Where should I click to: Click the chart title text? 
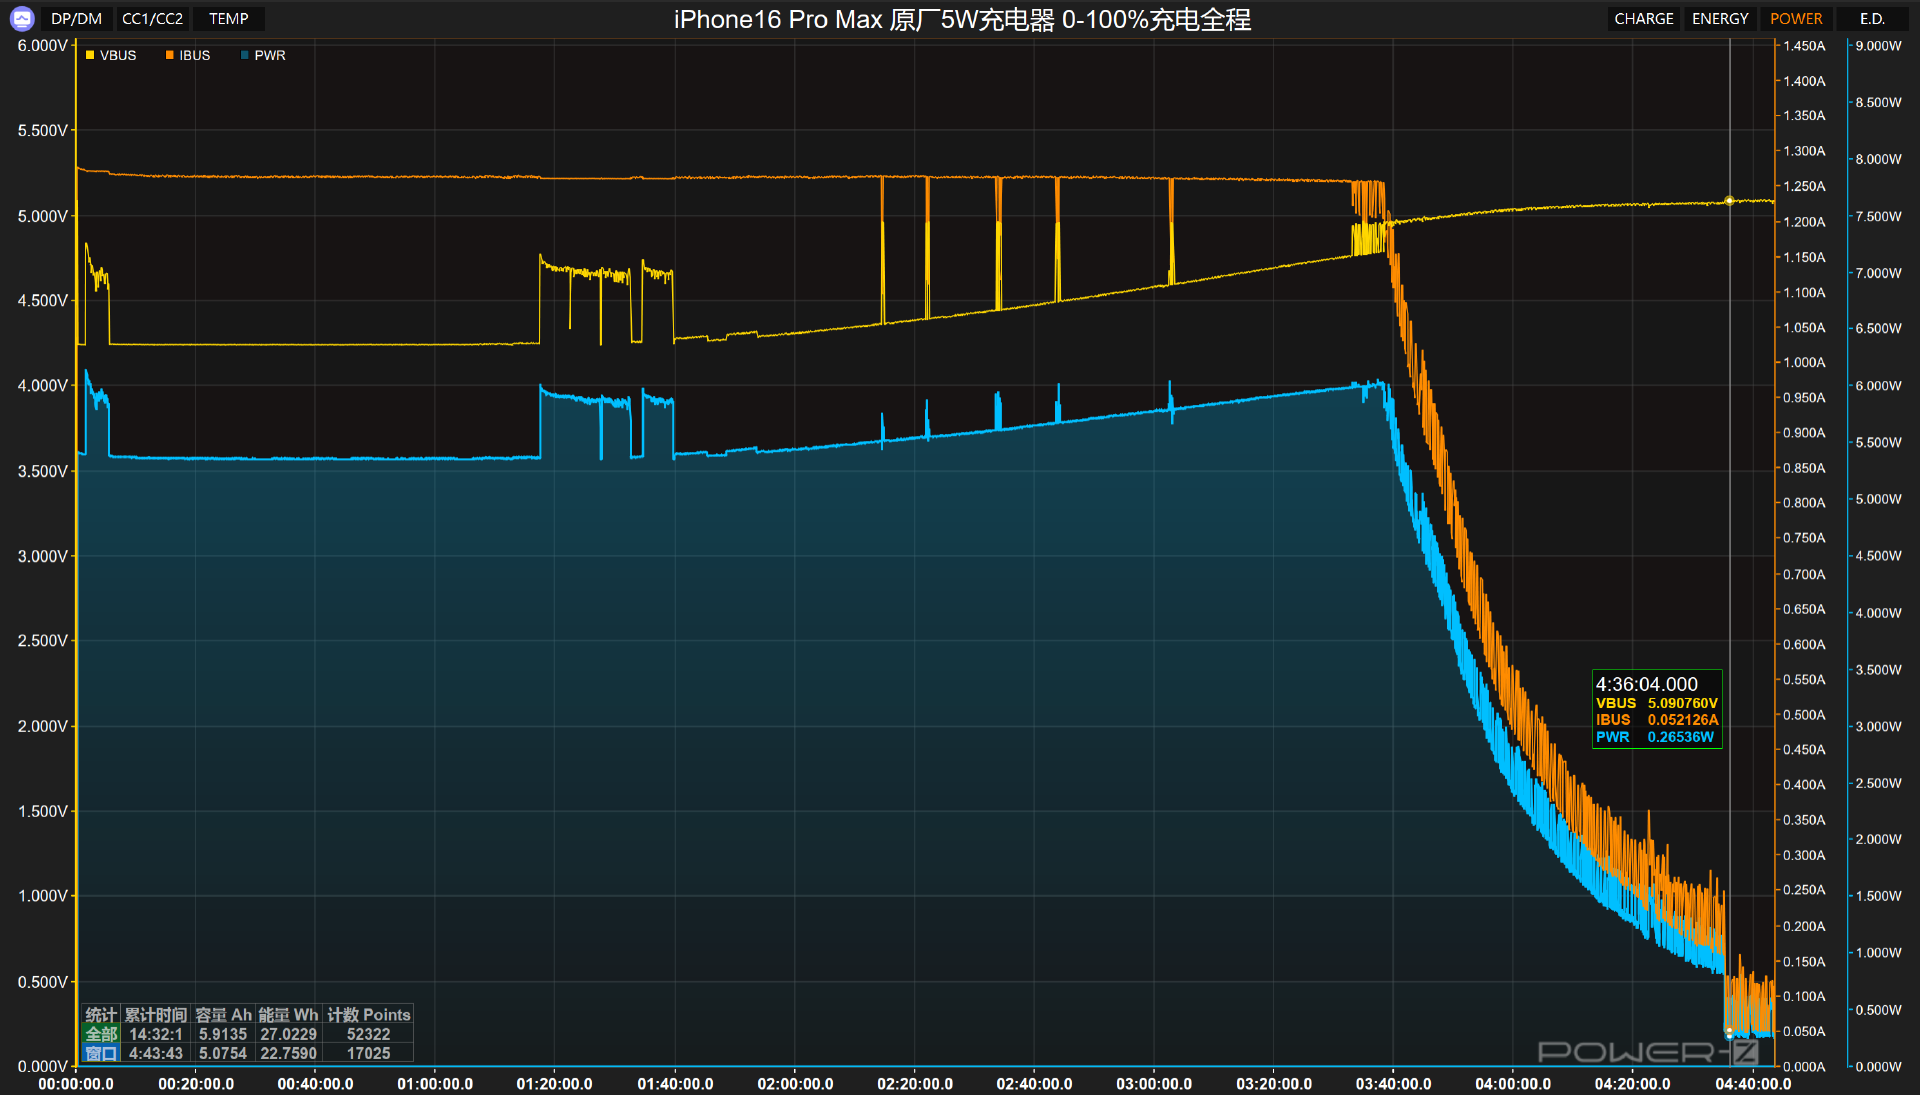click(x=961, y=19)
